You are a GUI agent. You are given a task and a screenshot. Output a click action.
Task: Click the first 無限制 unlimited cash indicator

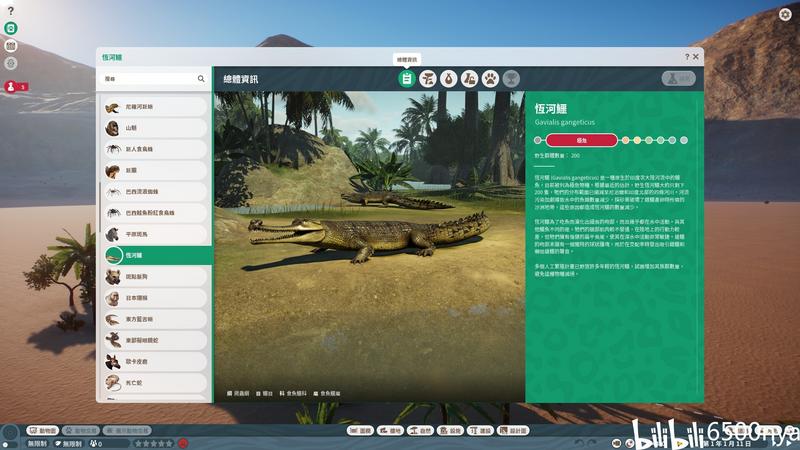tap(37, 444)
